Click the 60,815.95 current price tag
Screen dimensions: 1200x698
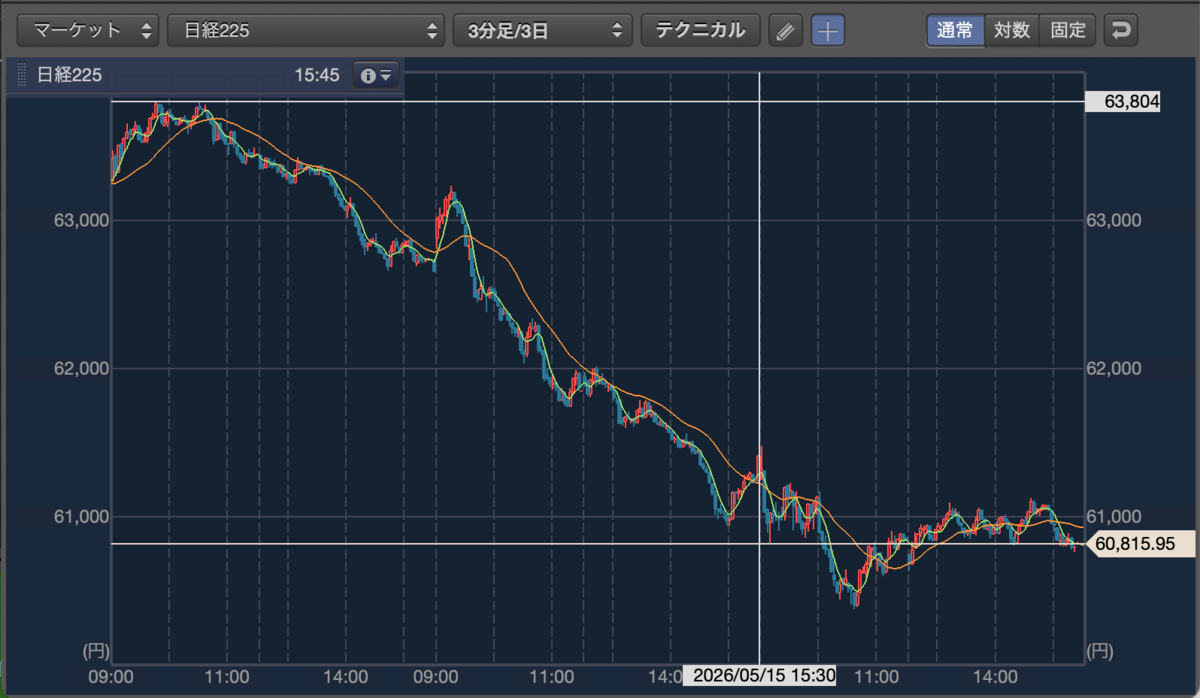pos(1144,543)
